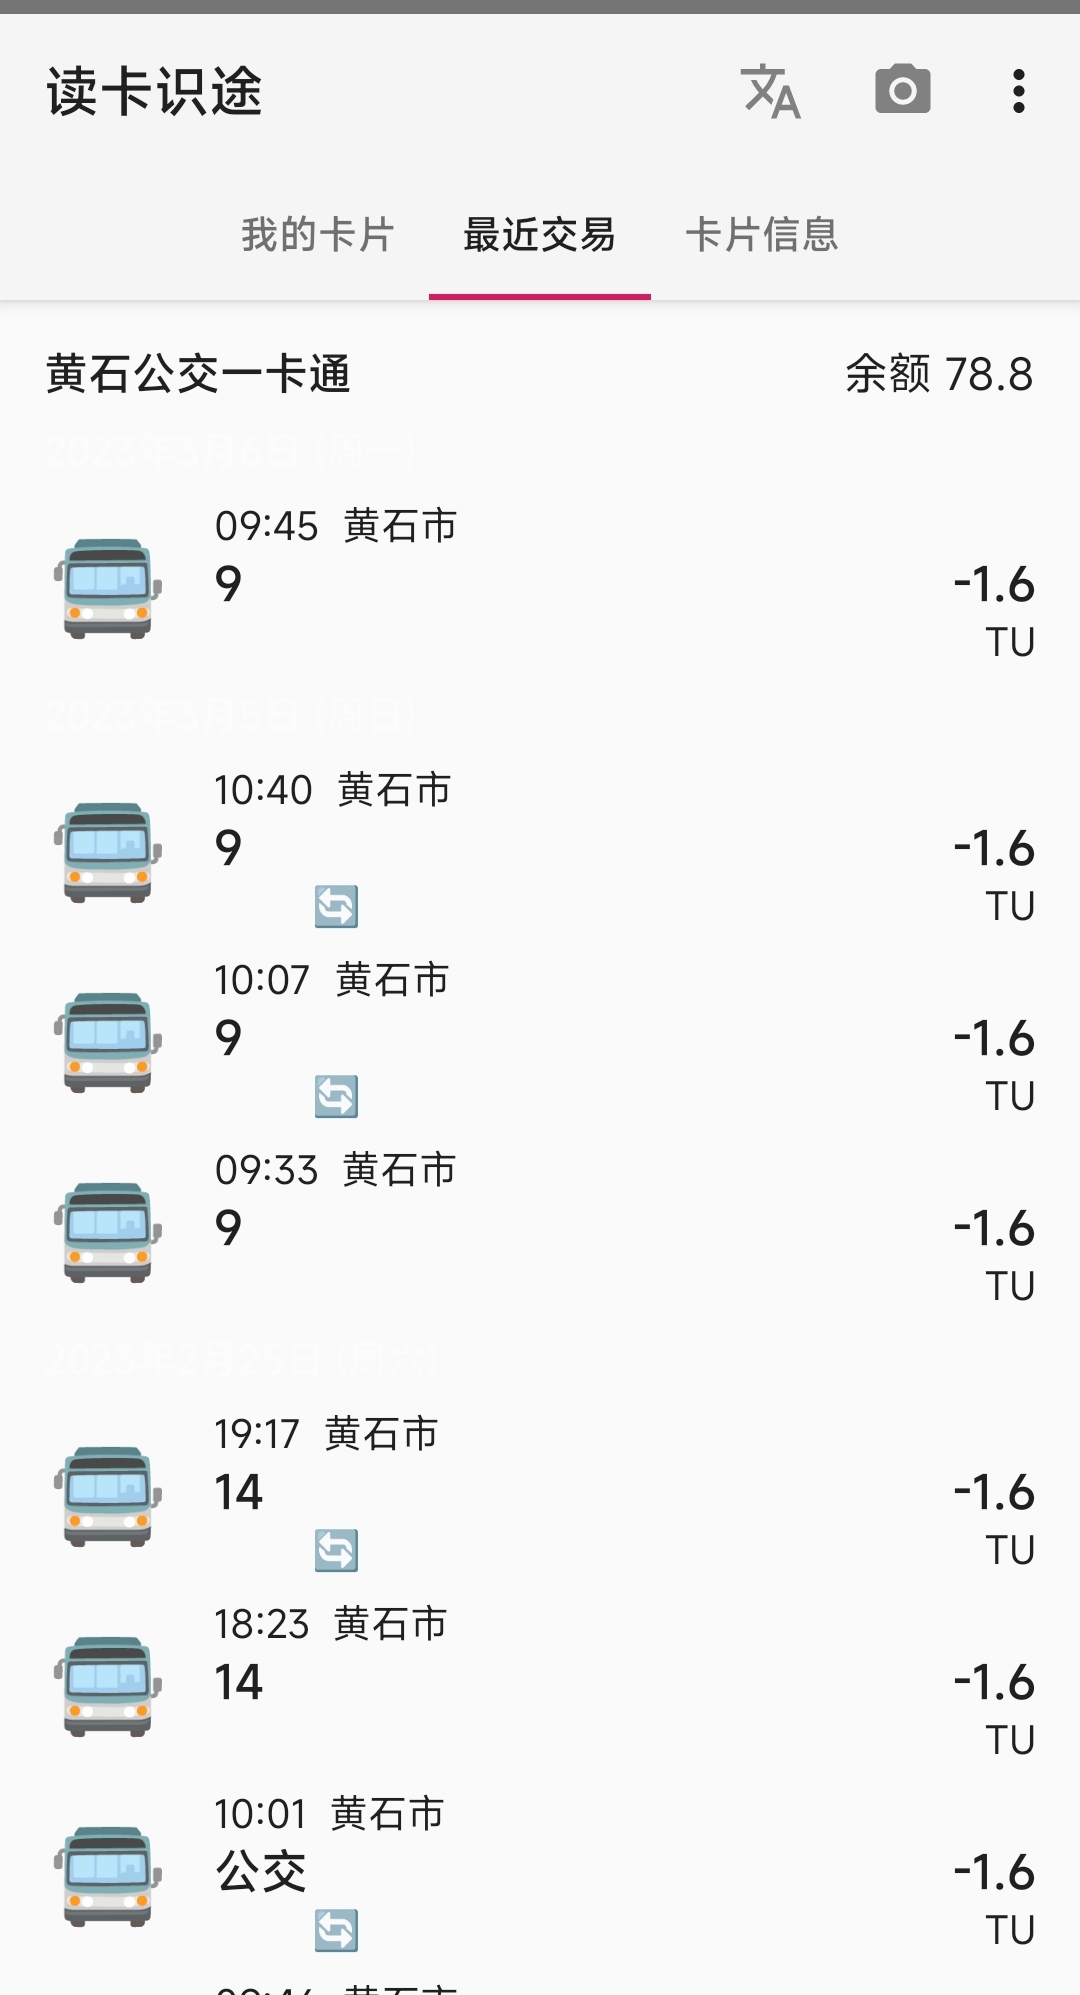Tap the -1.6 amount of 18:23 trip

[994, 1683]
